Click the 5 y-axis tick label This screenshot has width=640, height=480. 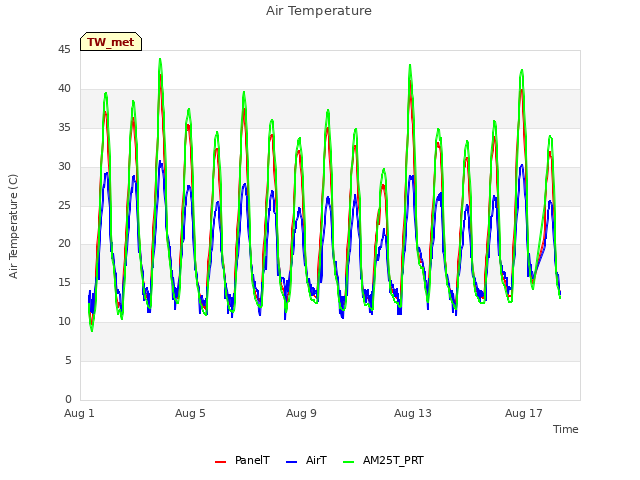tap(68, 360)
